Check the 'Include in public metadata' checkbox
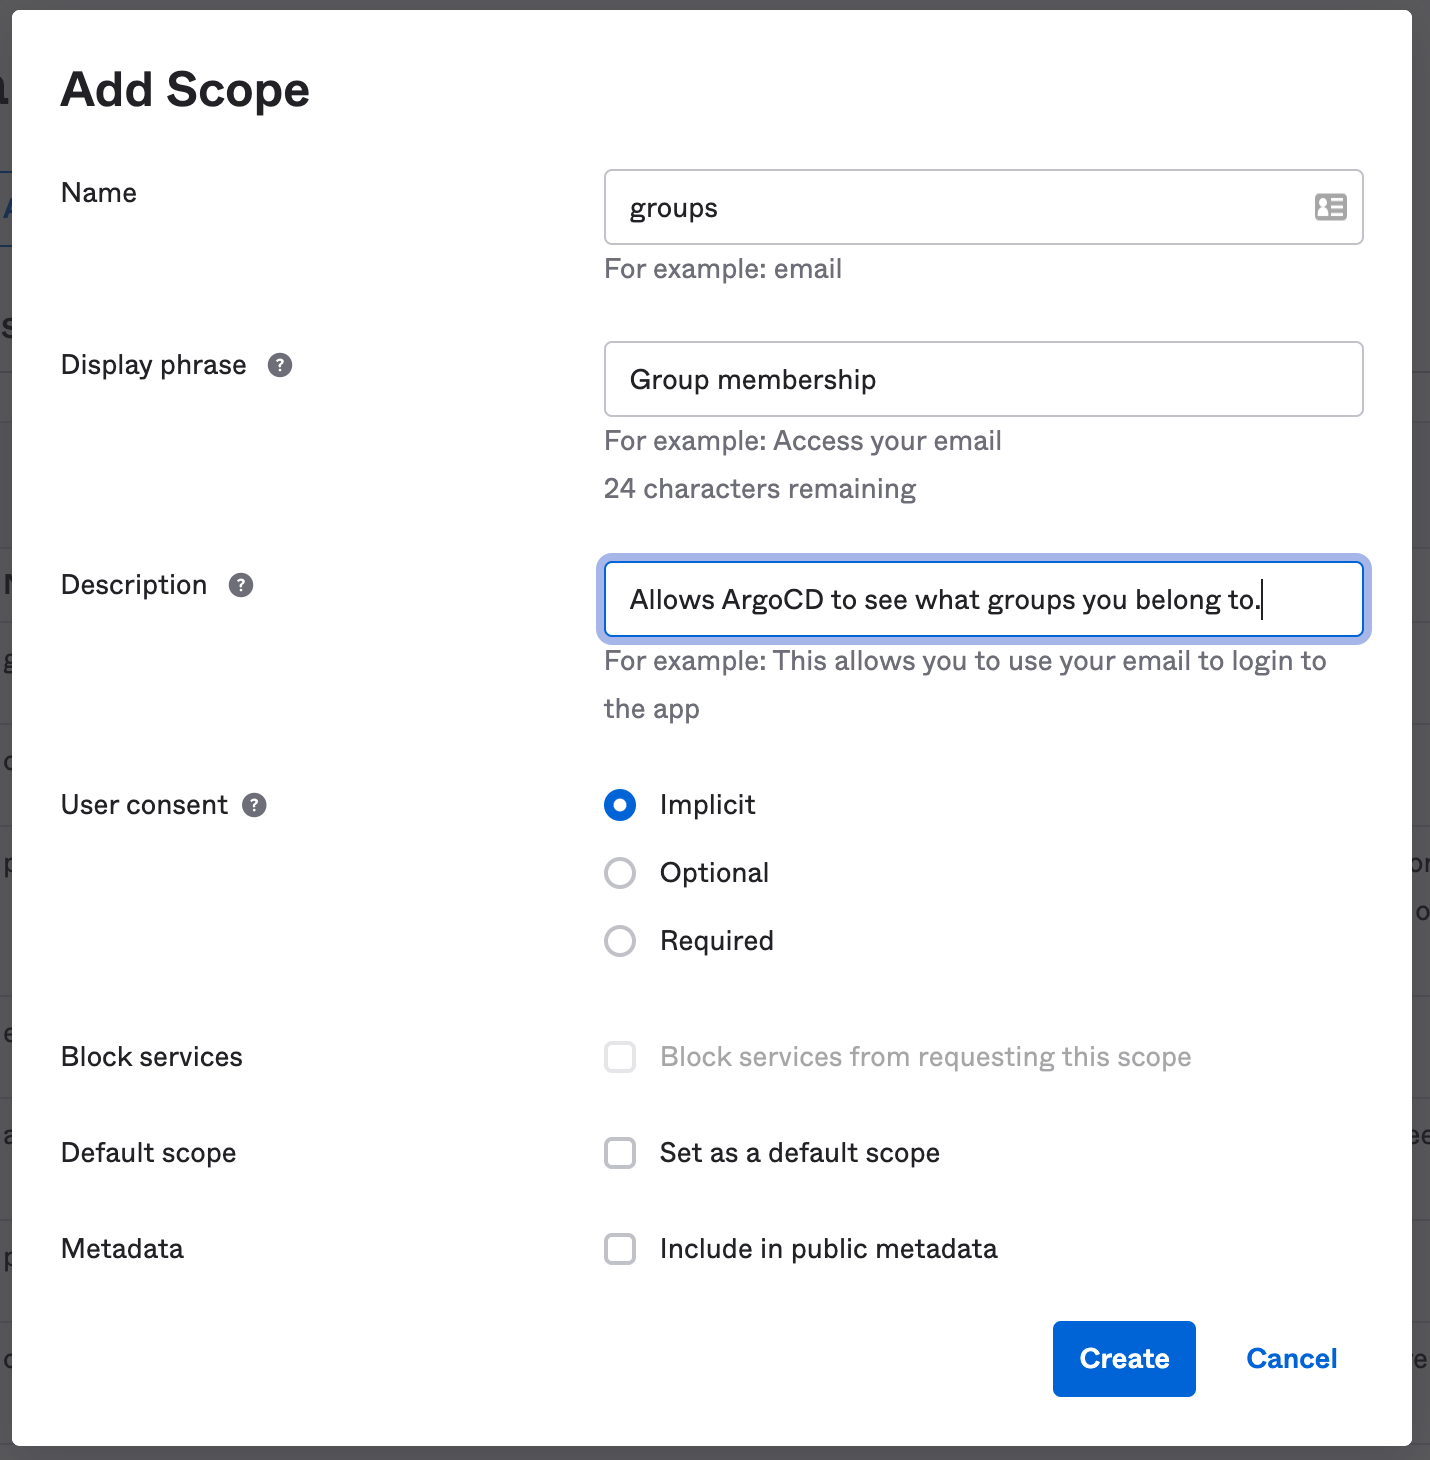1430x1460 pixels. tap(620, 1249)
